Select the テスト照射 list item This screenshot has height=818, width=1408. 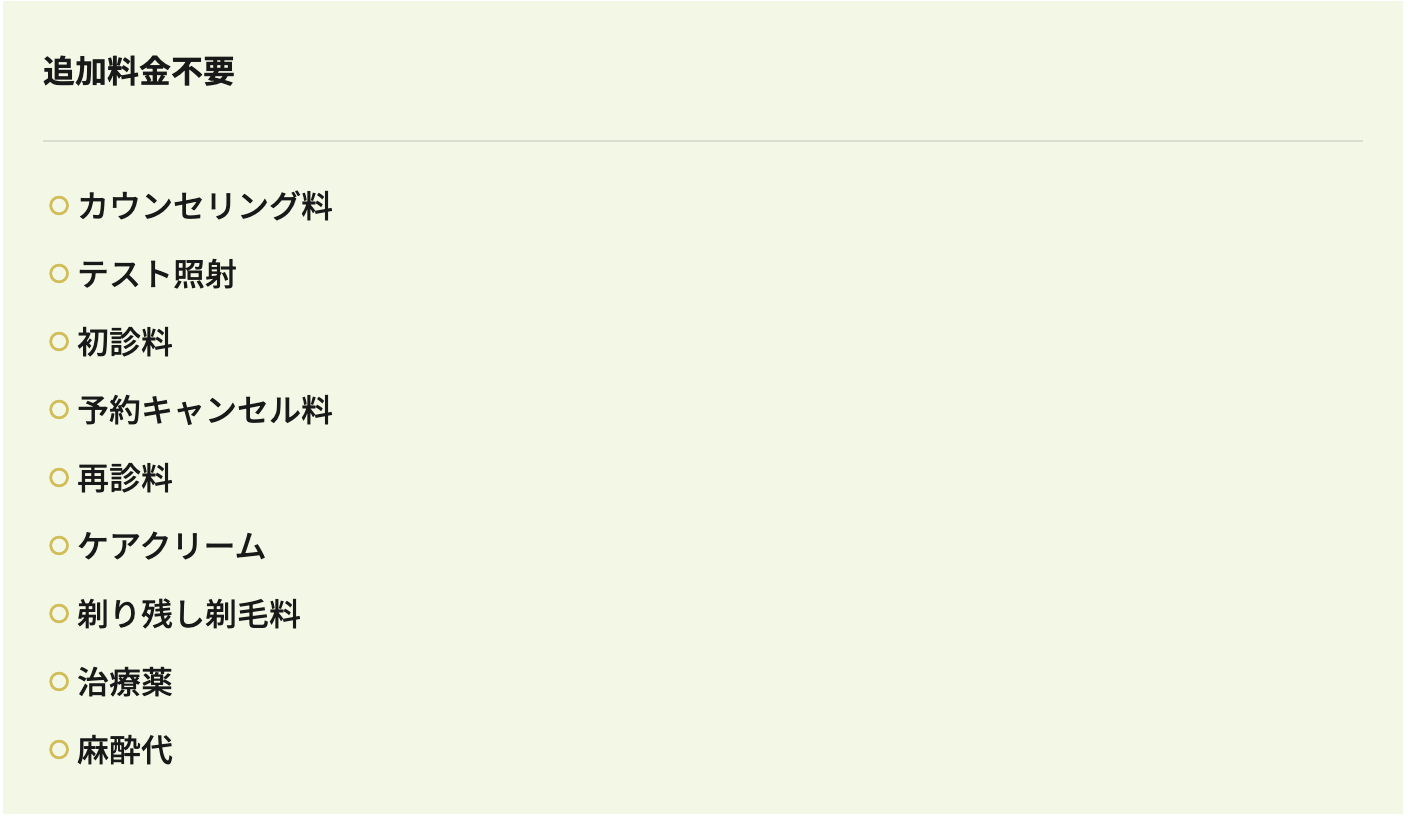point(157,274)
